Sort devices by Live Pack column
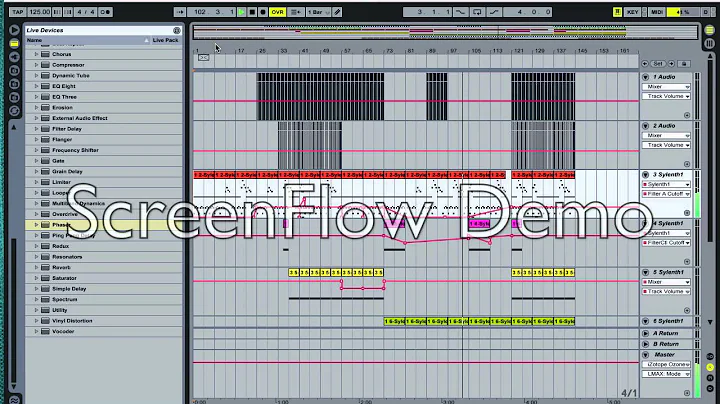This screenshot has width=720, height=404. 165,40
